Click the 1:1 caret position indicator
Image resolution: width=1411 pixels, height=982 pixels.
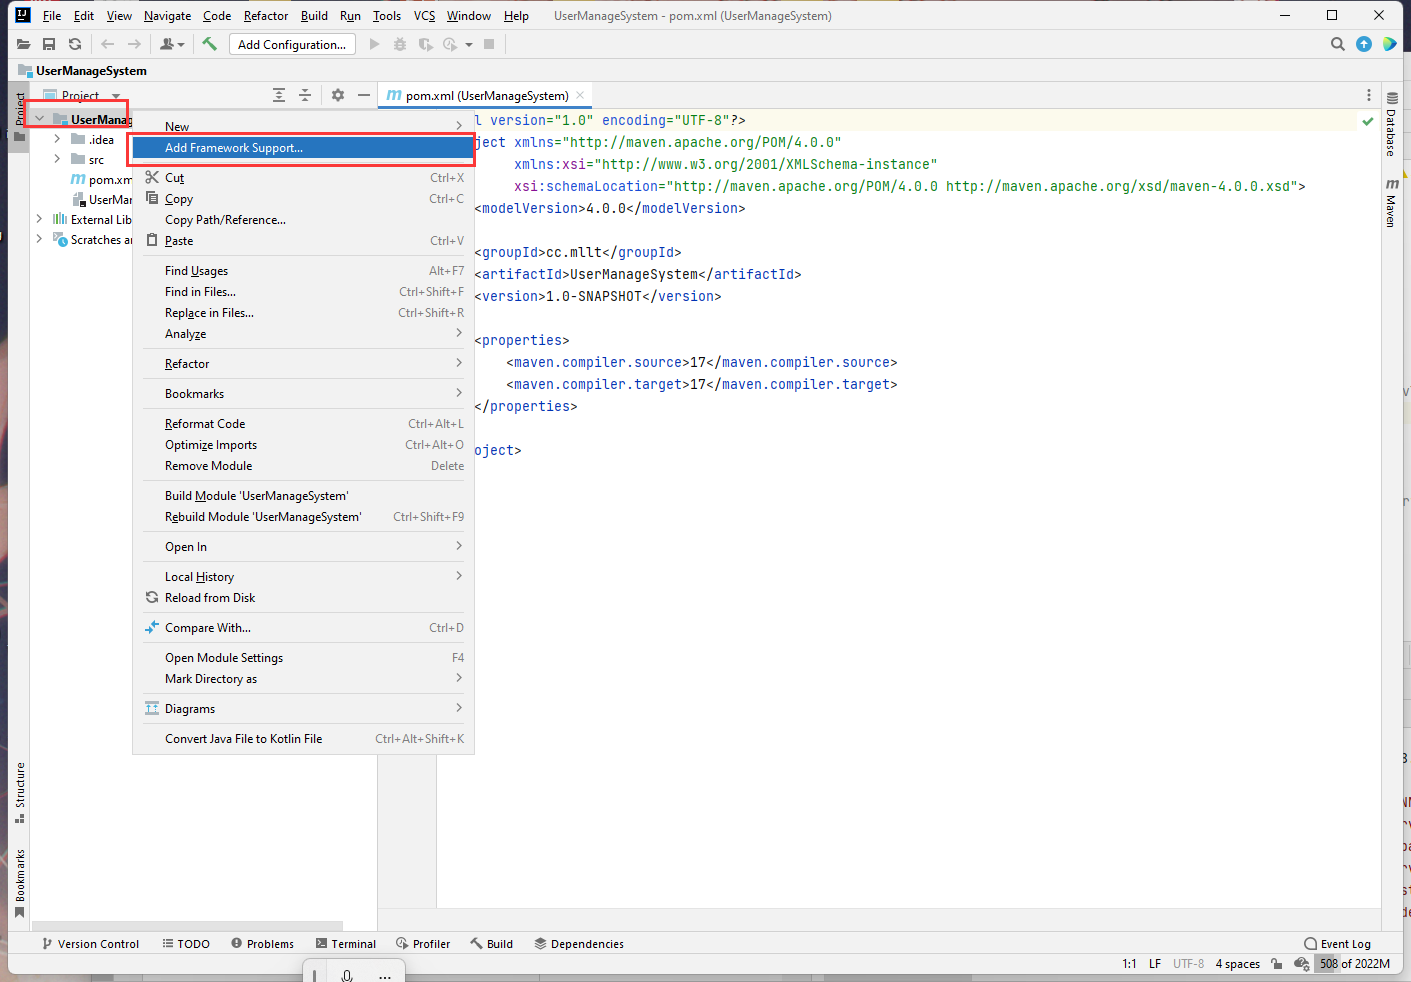click(1129, 964)
